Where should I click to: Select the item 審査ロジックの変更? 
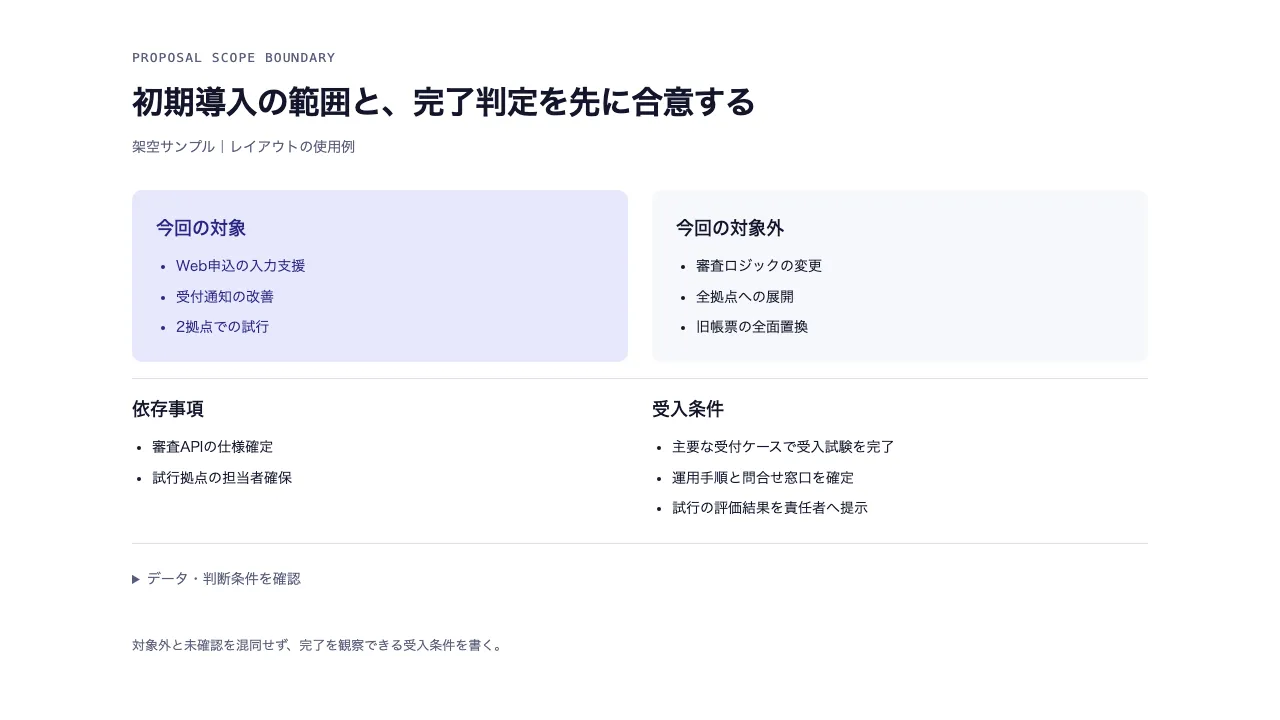click(x=759, y=266)
